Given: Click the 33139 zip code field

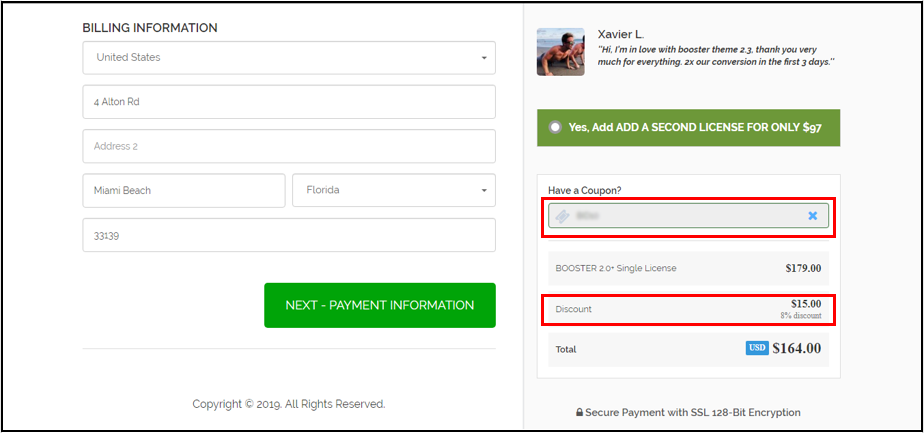Looking at the screenshot, I should (289, 235).
